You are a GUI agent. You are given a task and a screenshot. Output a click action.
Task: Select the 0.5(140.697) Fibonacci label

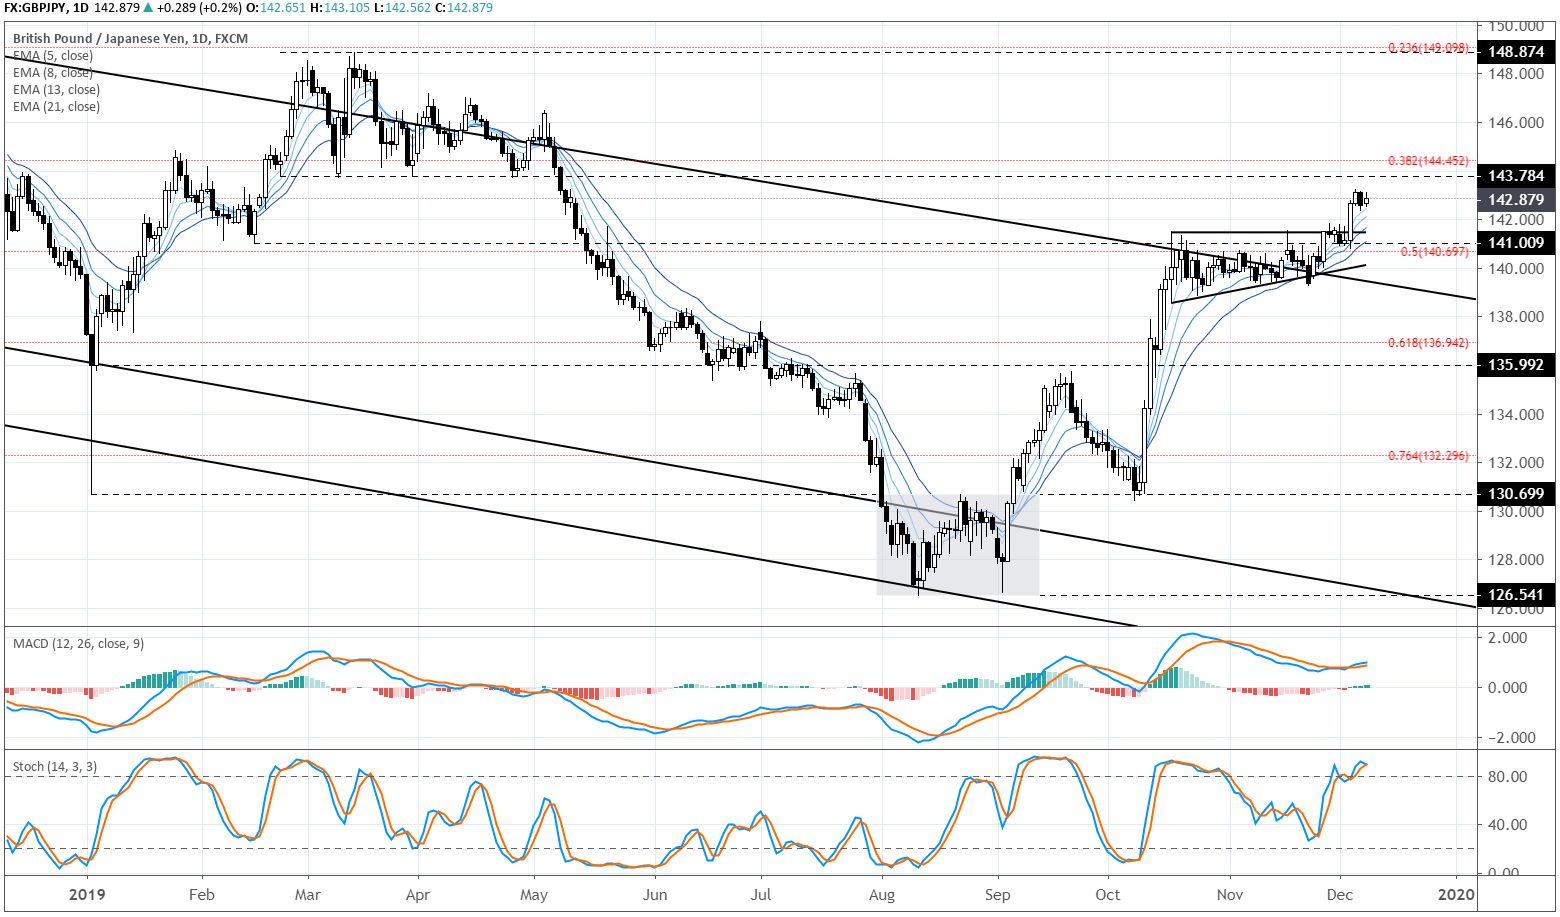click(1434, 252)
